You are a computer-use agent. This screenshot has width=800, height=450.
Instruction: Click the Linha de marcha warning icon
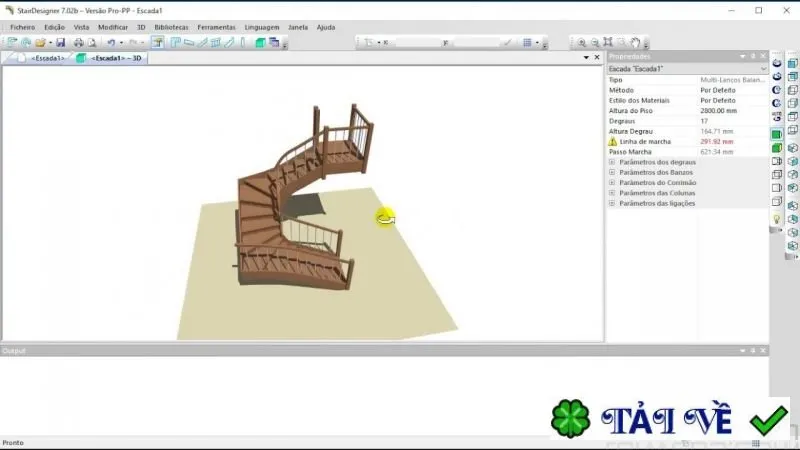tap(613, 141)
